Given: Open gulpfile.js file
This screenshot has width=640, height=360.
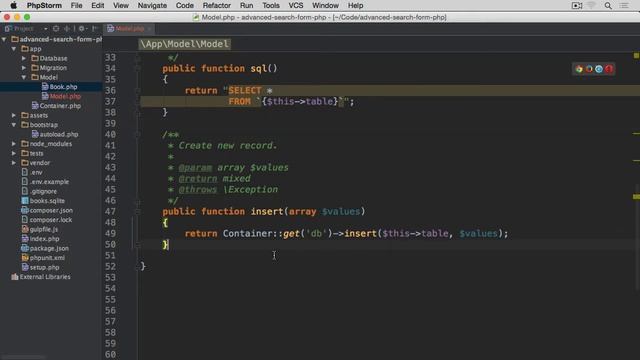Looking at the screenshot, I should coord(40,229).
